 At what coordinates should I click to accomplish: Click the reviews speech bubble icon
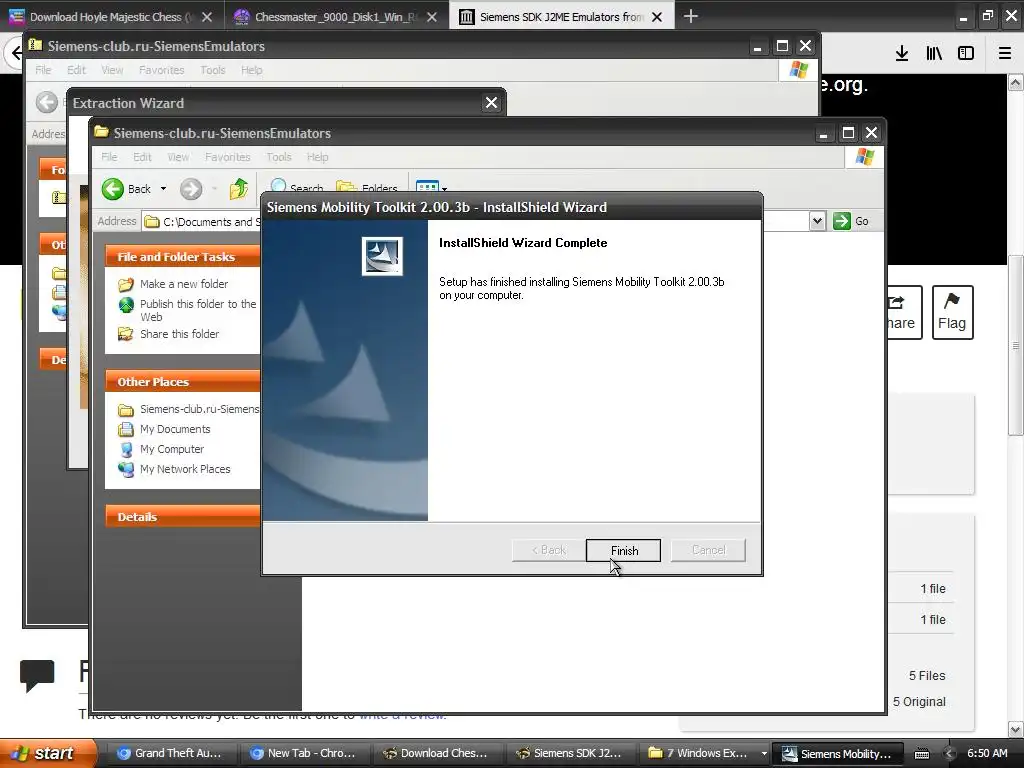coord(37,675)
